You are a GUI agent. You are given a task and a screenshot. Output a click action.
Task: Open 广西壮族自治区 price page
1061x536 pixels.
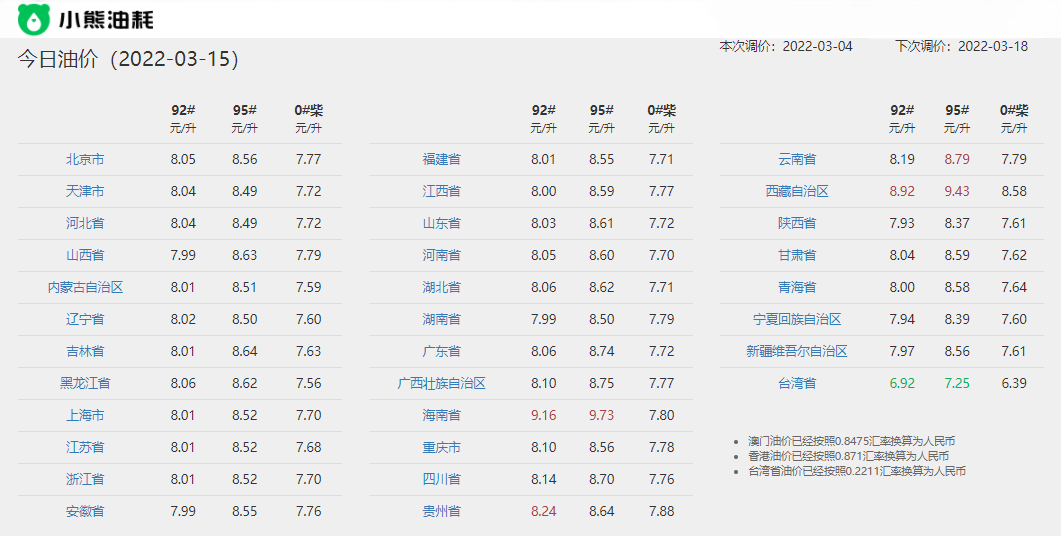(441, 383)
